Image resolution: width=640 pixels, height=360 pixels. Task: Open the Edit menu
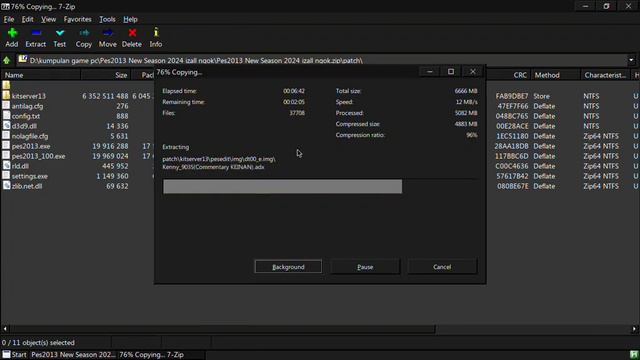pyautogui.click(x=27, y=19)
